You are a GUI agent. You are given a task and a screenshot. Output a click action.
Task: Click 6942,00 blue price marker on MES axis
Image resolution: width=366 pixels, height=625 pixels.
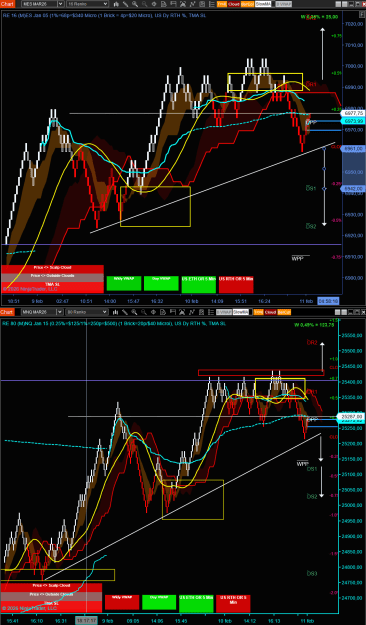[x=353, y=189]
